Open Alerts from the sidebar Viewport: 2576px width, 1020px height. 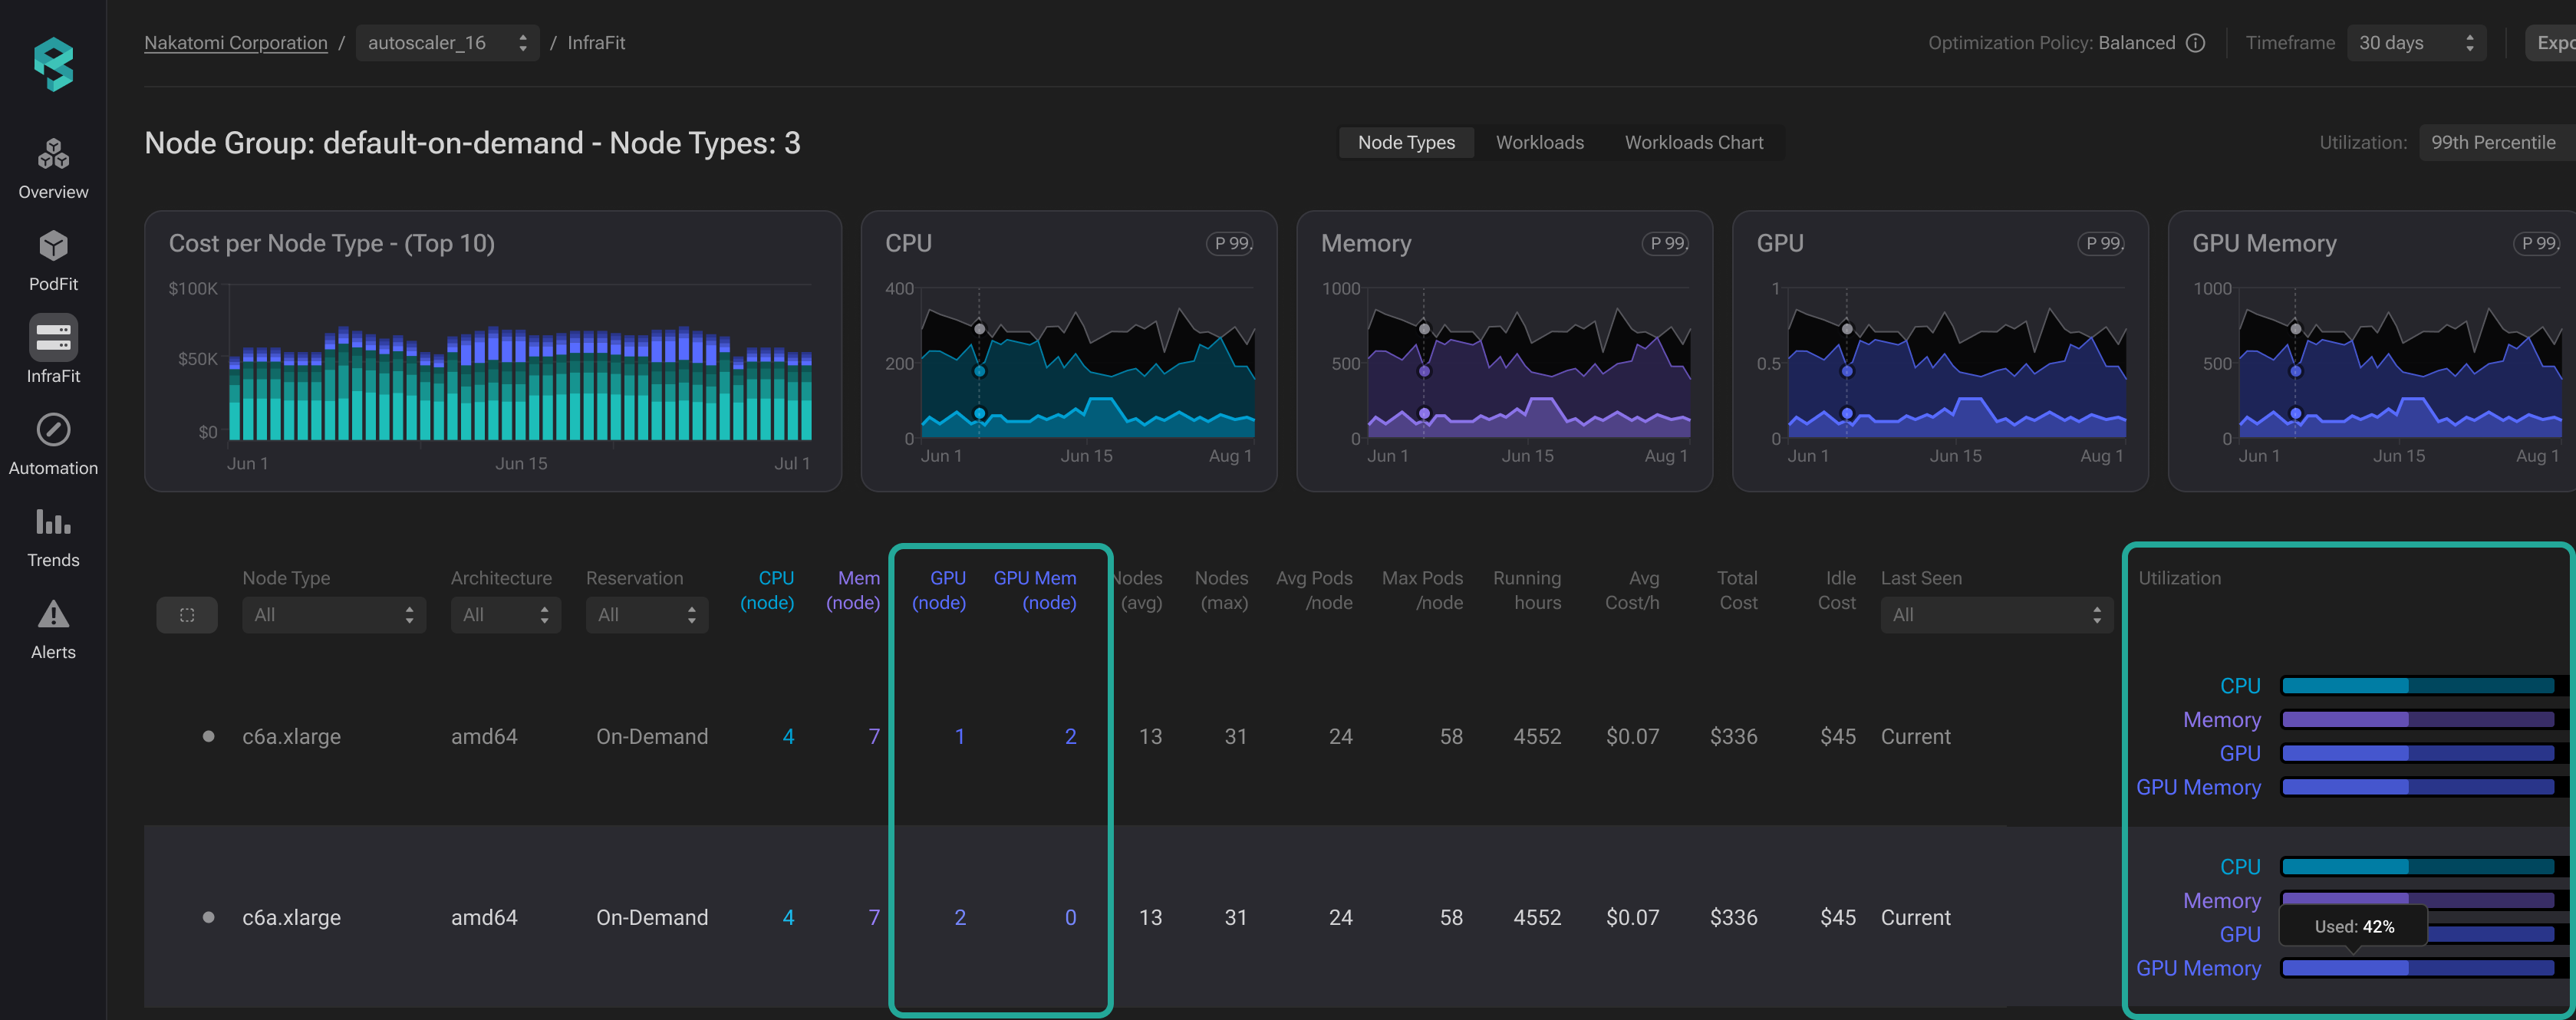53,629
